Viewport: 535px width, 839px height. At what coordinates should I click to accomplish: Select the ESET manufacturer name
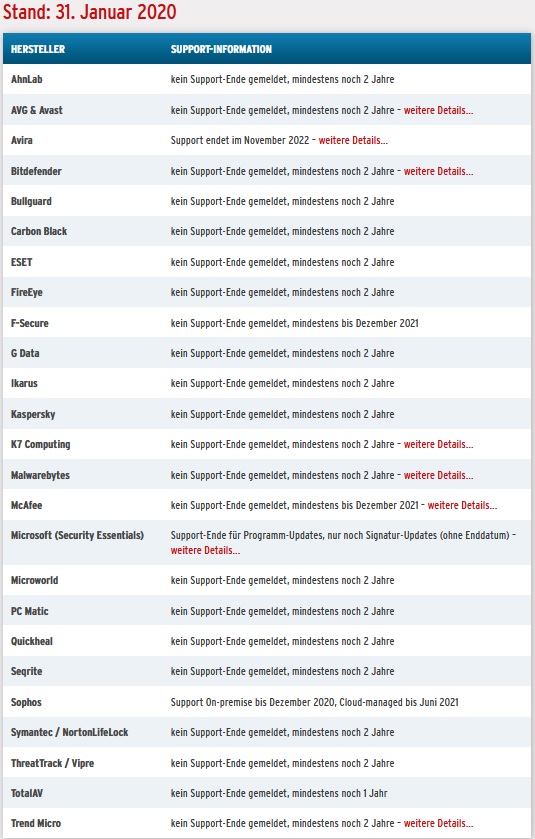21,262
